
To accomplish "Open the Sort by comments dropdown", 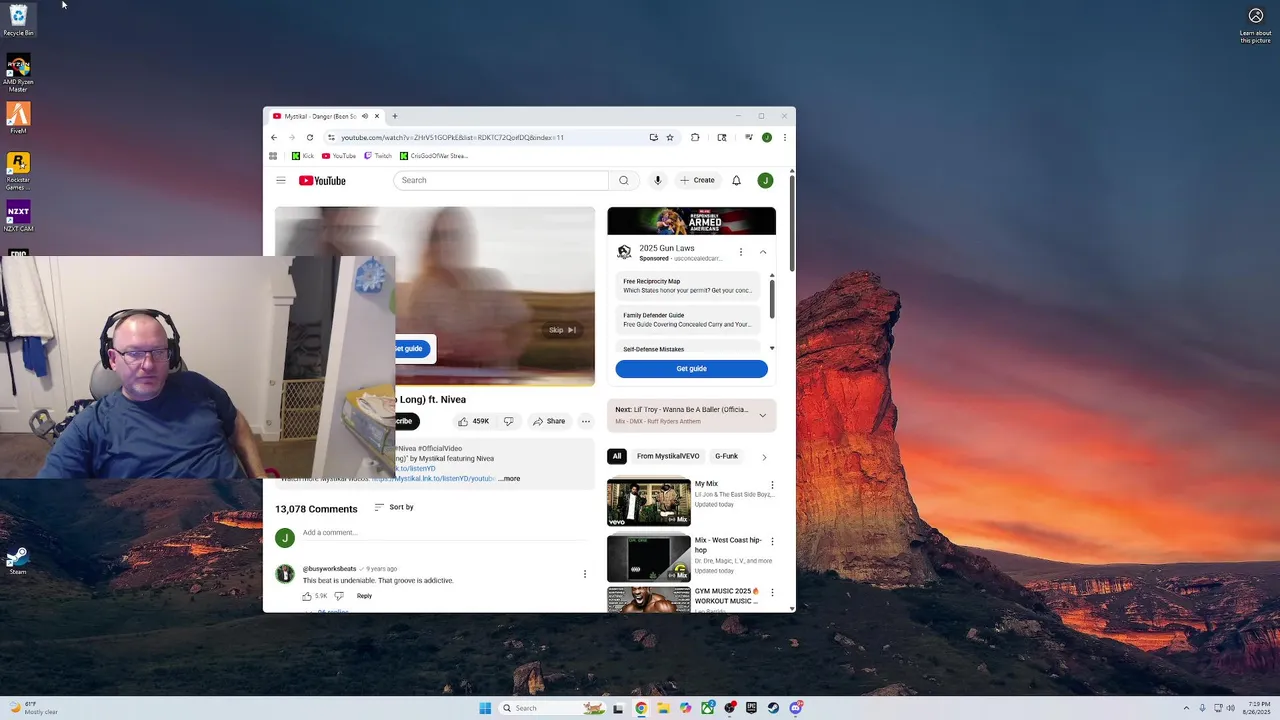I will point(394,507).
